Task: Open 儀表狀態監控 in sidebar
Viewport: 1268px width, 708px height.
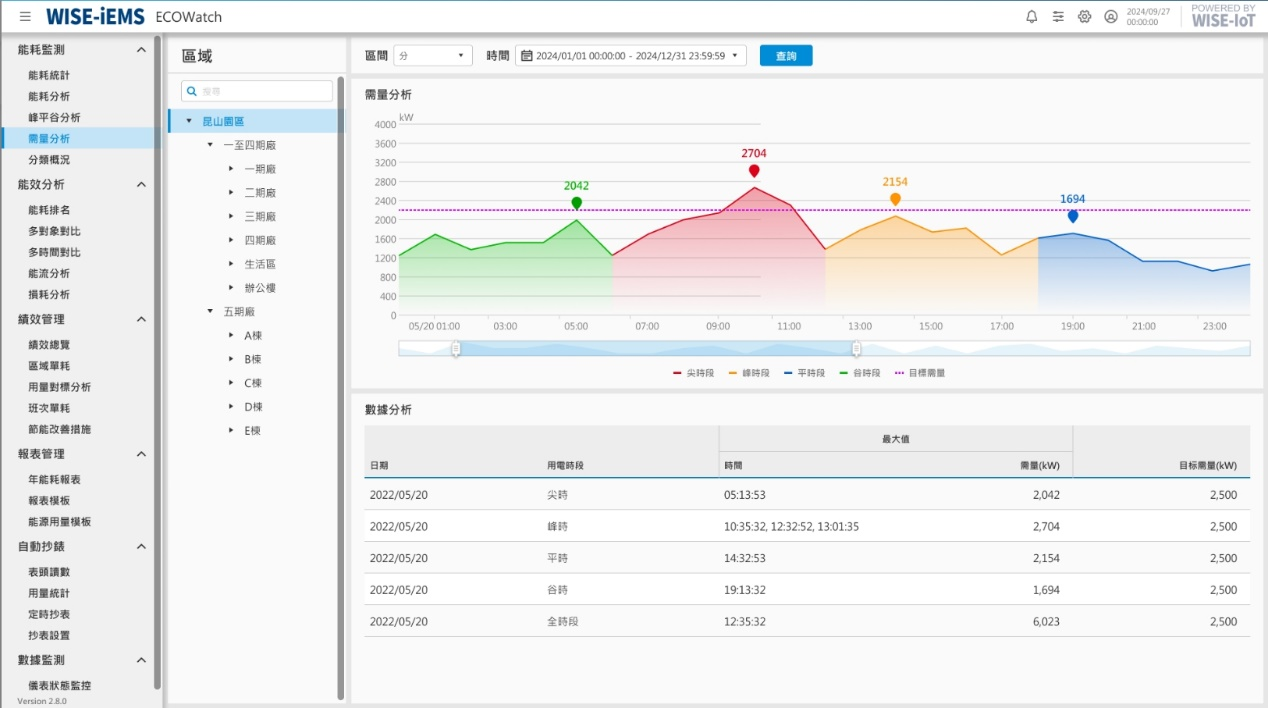Action: tap(59, 686)
